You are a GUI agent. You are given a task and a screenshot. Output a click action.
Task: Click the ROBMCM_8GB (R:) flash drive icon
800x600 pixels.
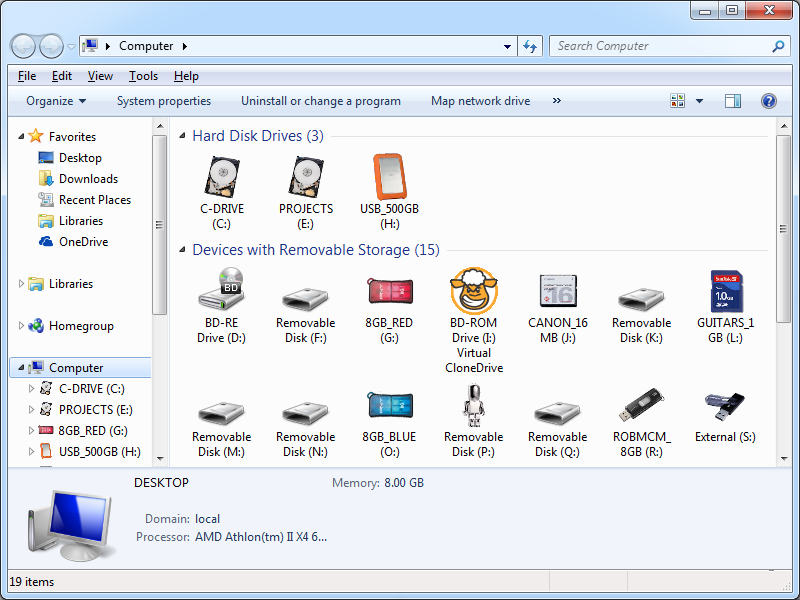[642, 404]
